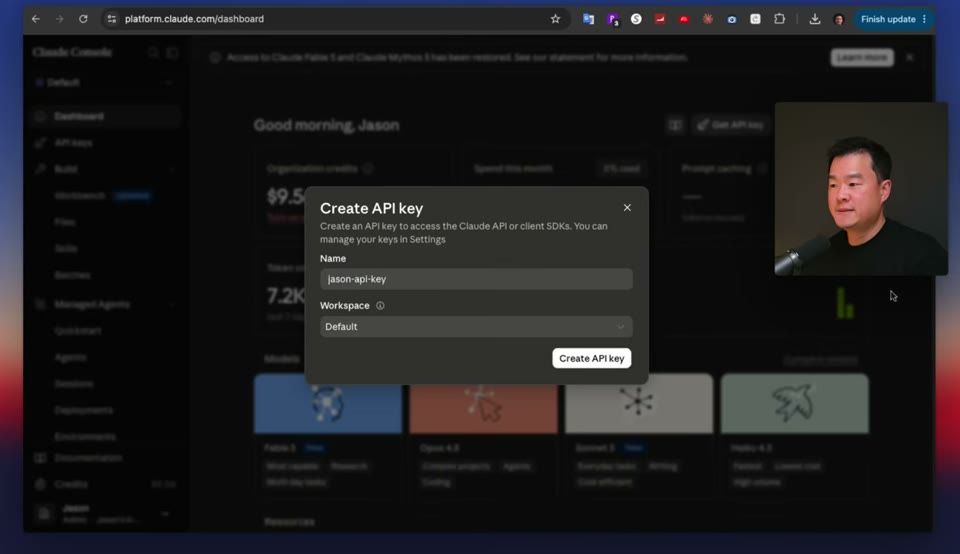Image resolution: width=960 pixels, height=554 pixels.
Task: Go back in the browser
Action: tap(36, 19)
